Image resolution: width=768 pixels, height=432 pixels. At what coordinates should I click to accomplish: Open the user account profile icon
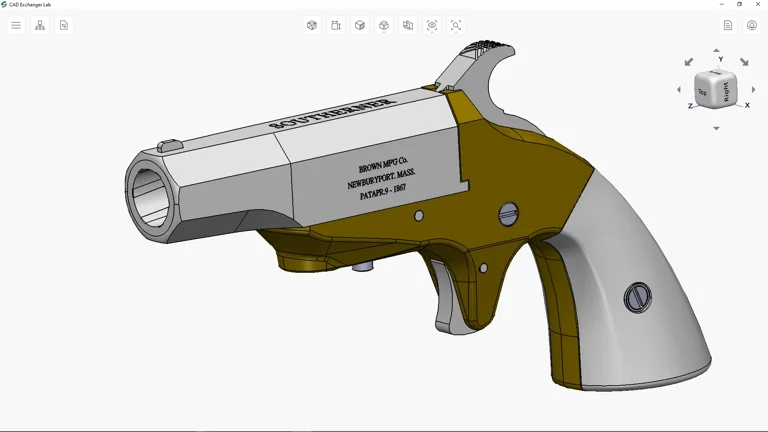pyautogui.click(x=752, y=25)
